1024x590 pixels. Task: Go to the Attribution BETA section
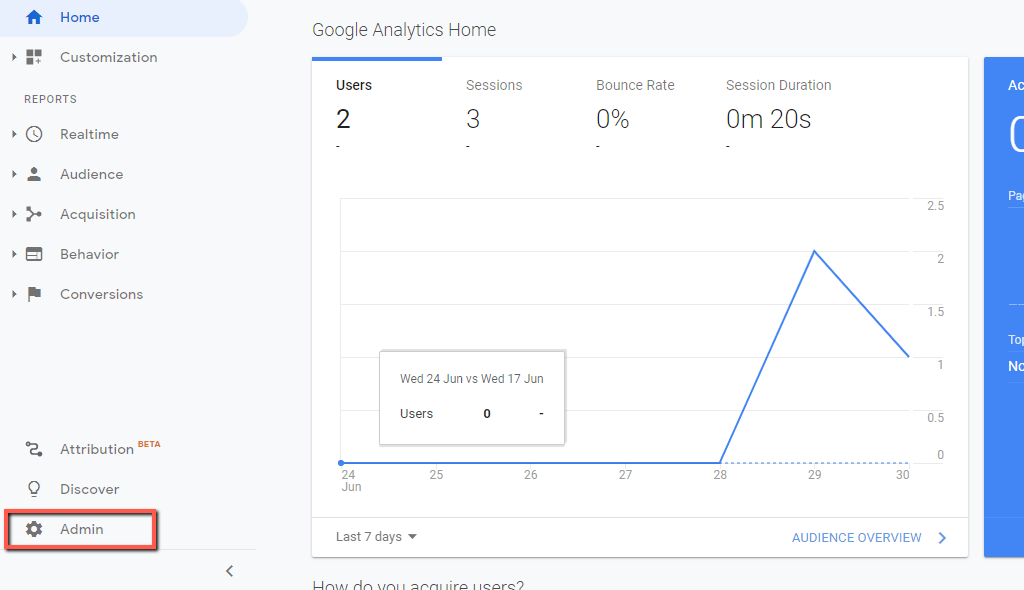pos(110,448)
